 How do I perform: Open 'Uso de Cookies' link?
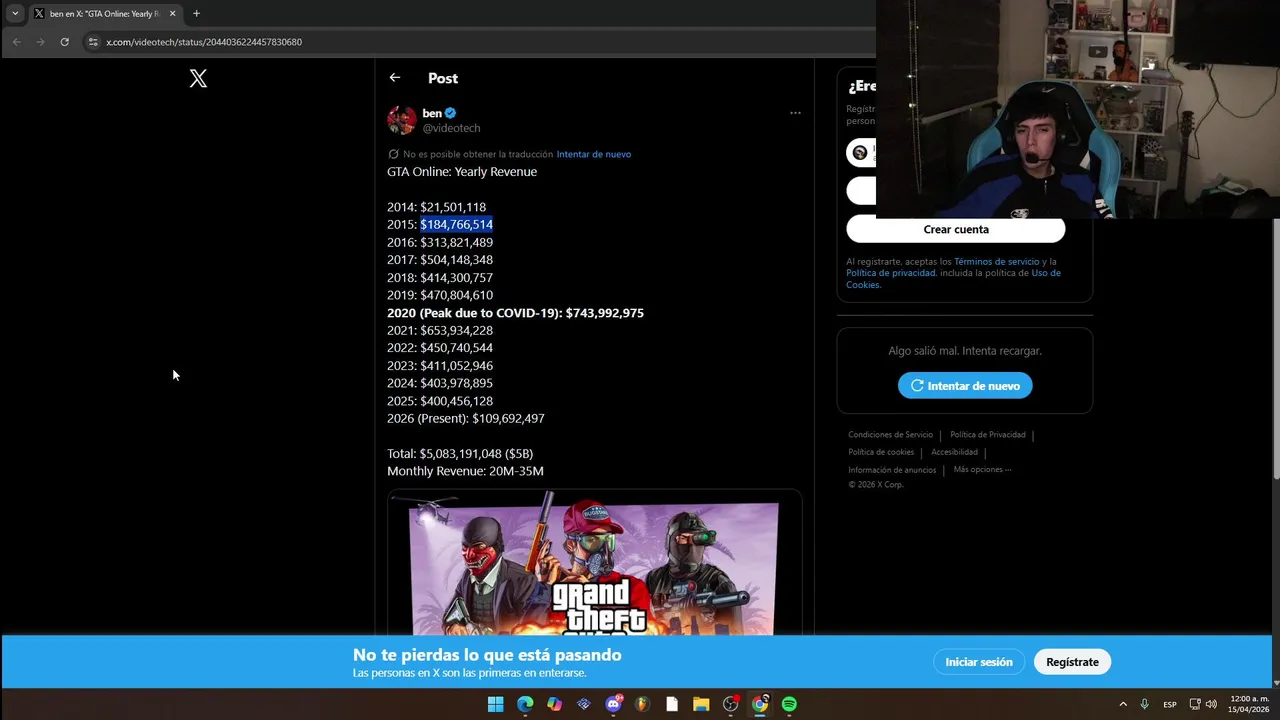[953, 279]
